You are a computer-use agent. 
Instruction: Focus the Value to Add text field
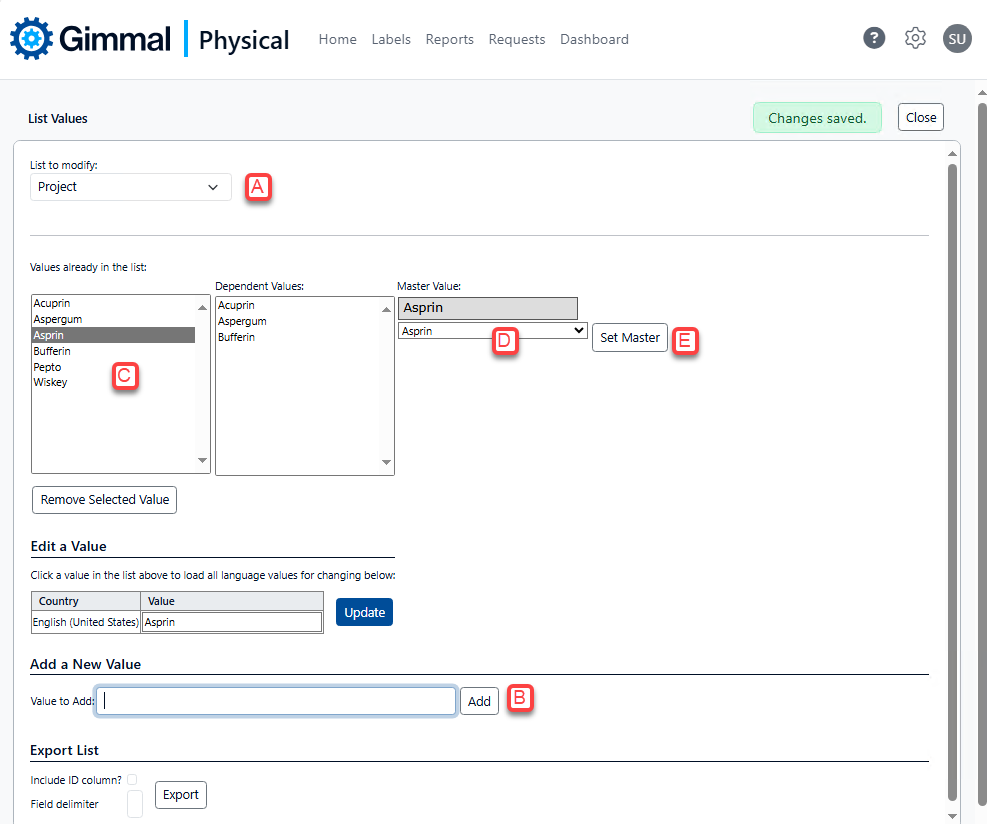click(276, 701)
